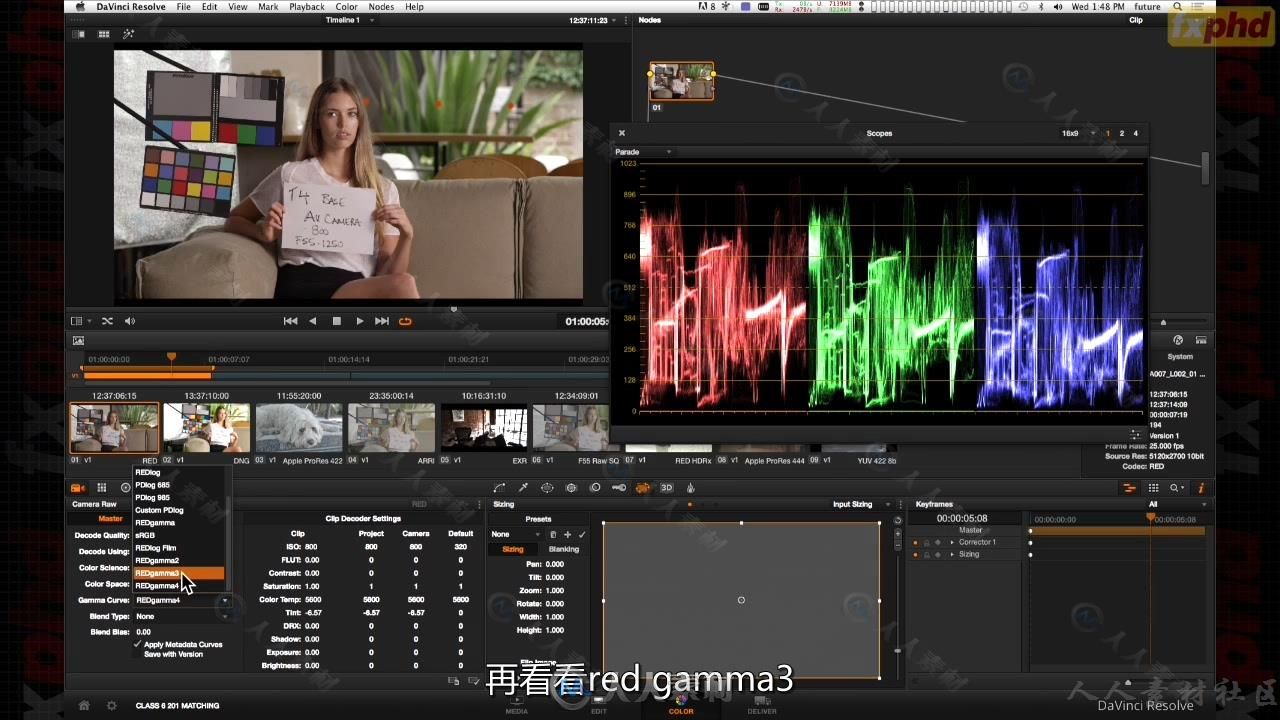Open the Qualifier eyedropper palette
This screenshot has height=720, width=1280.
click(x=523, y=488)
